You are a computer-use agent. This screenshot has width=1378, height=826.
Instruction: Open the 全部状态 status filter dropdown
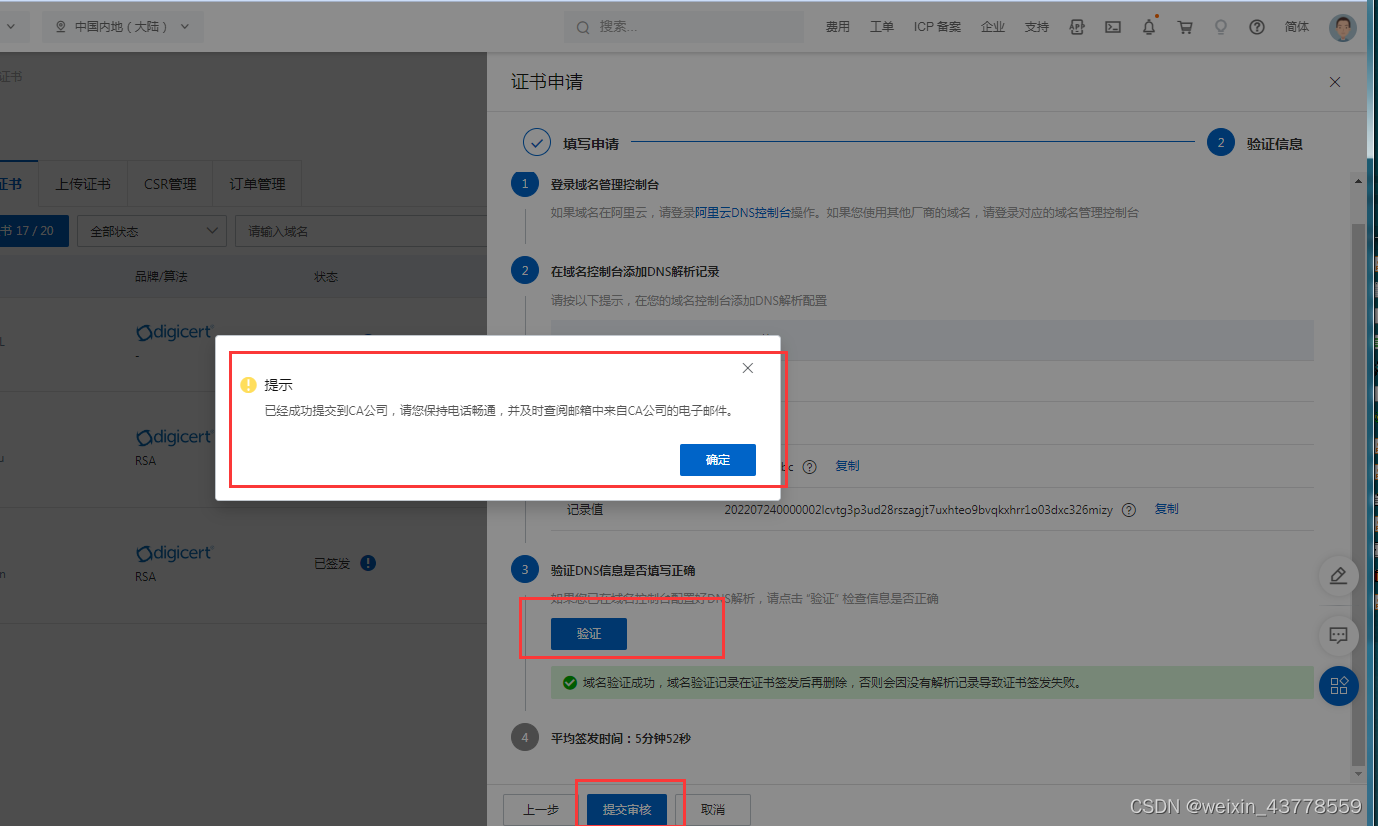[x=152, y=231]
